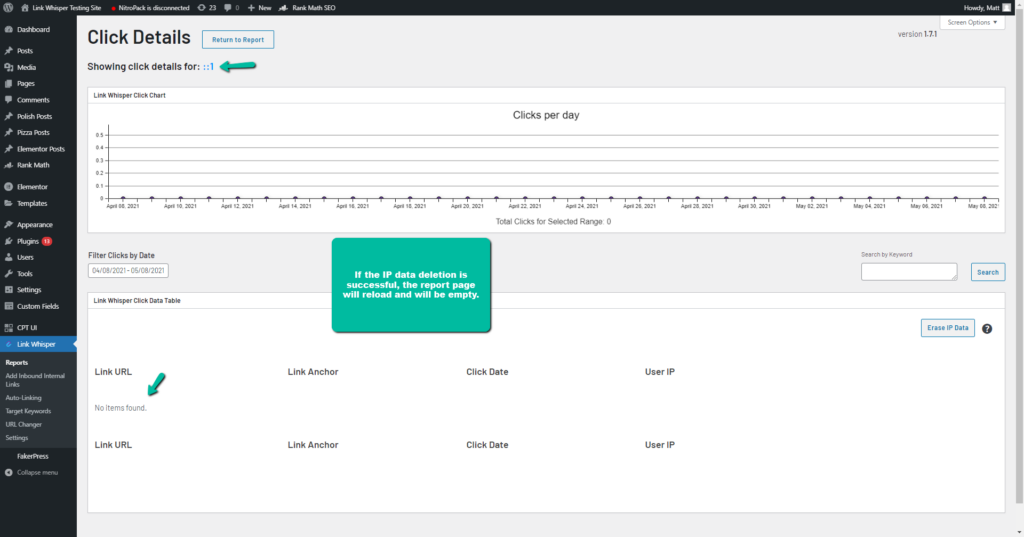The image size is (1024, 537).
Task: Click the Search button
Action: point(987,272)
